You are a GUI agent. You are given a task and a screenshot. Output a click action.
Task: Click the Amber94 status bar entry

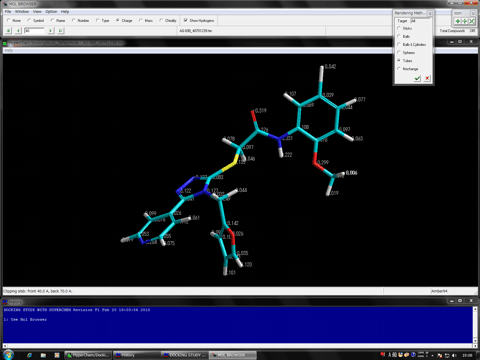(439, 291)
